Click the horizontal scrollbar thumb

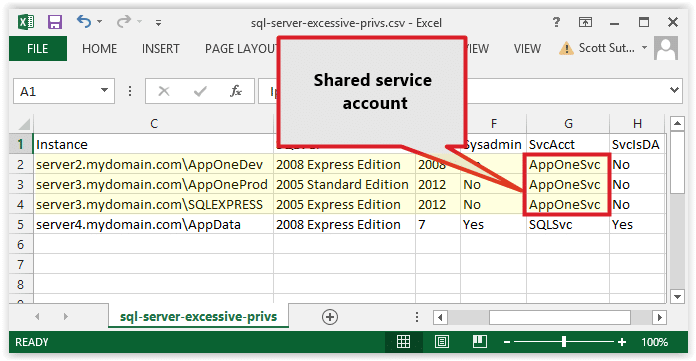tap(560, 317)
